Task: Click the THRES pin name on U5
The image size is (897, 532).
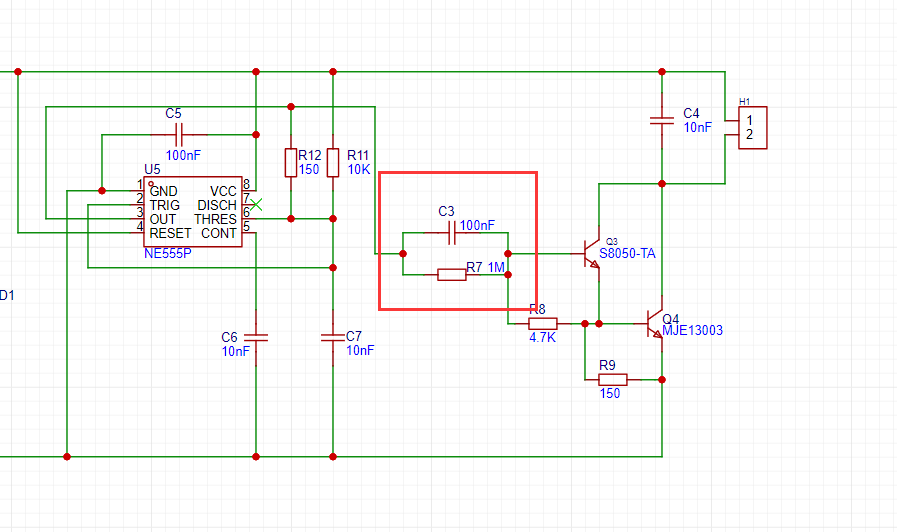Action: click(215, 219)
